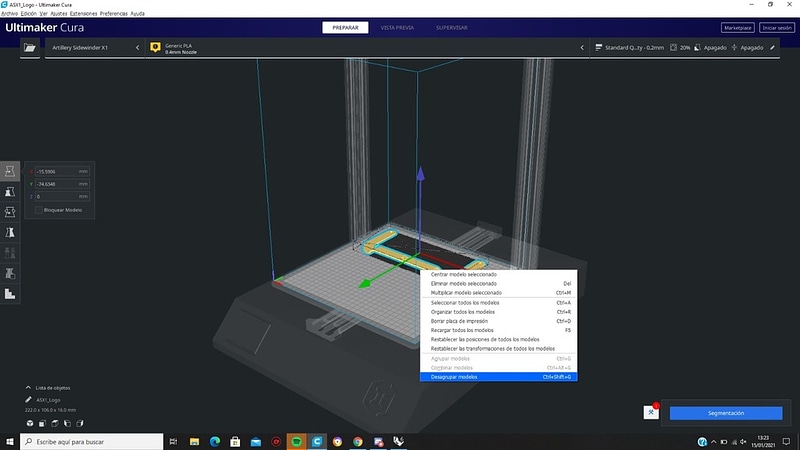
Task: Click the layer height profile icon
Action: pos(598,47)
